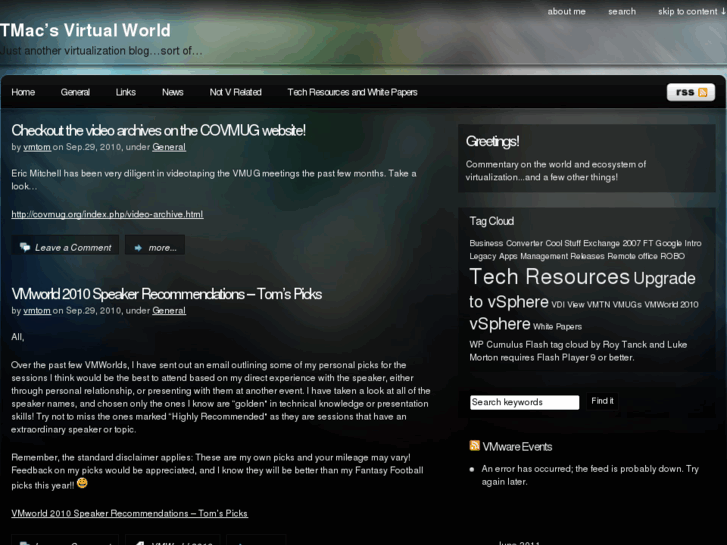This screenshot has height=545, width=727.
Task: Open the VMware Events feed heading
Action: 517,447
